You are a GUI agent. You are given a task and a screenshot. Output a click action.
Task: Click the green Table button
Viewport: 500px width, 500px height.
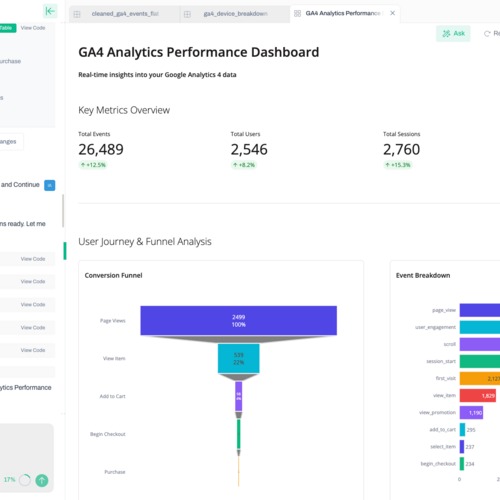(7, 28)
